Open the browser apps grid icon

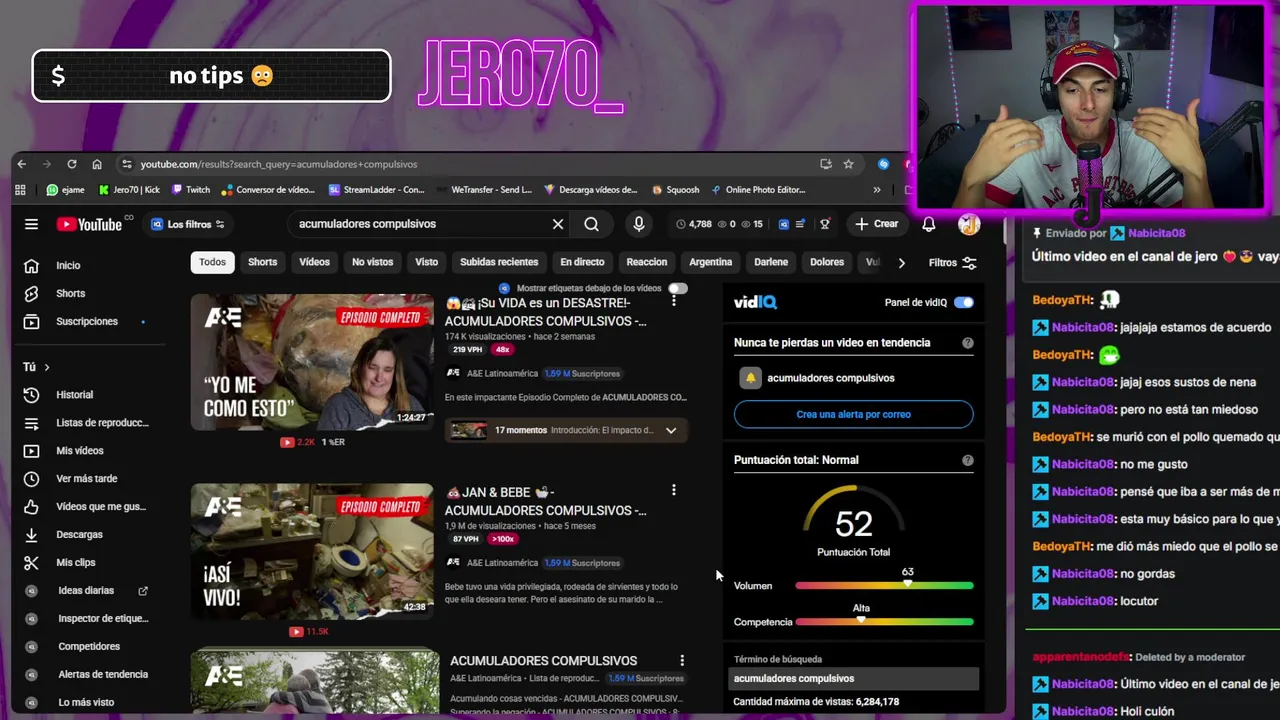[20, 189]
